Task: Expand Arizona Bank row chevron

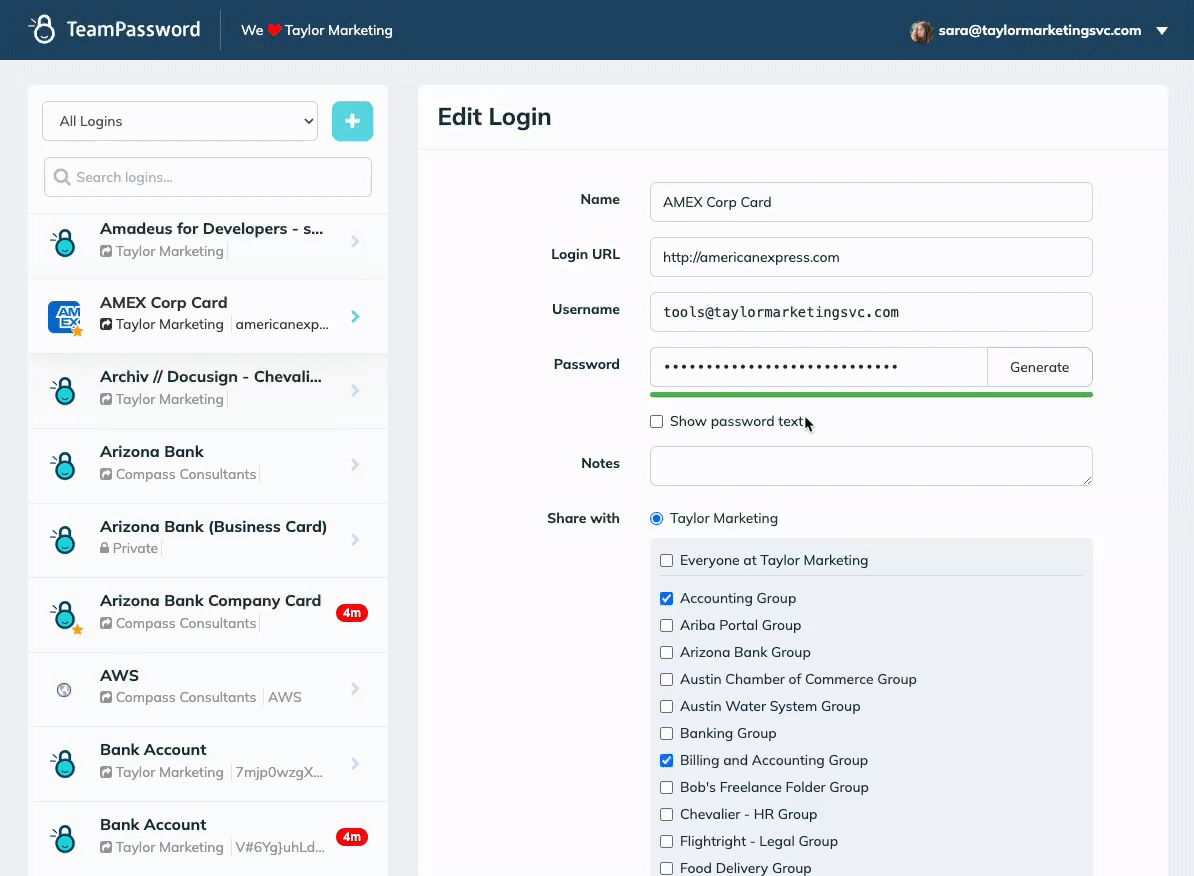Action: click(356, 464)
